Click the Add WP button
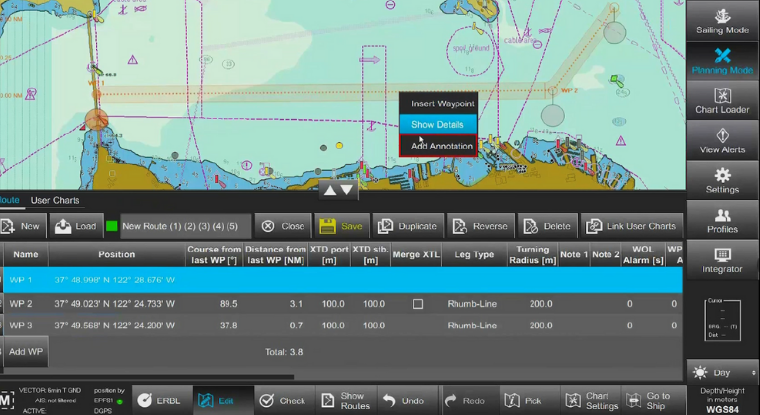760x415 pixels. (25, 351)
